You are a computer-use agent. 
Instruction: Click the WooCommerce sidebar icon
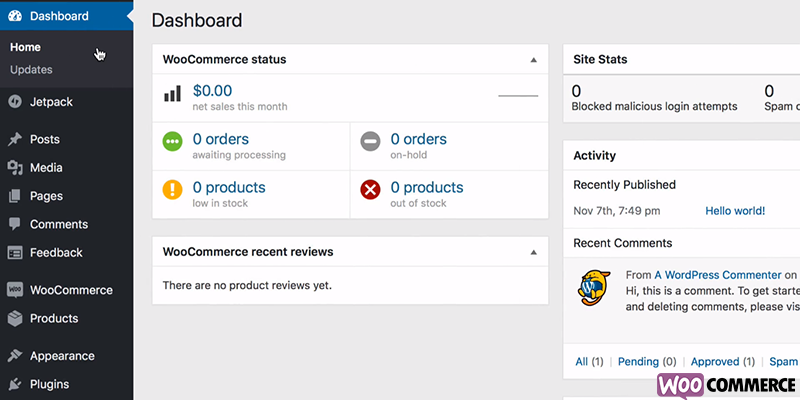[x=15, y=290]
